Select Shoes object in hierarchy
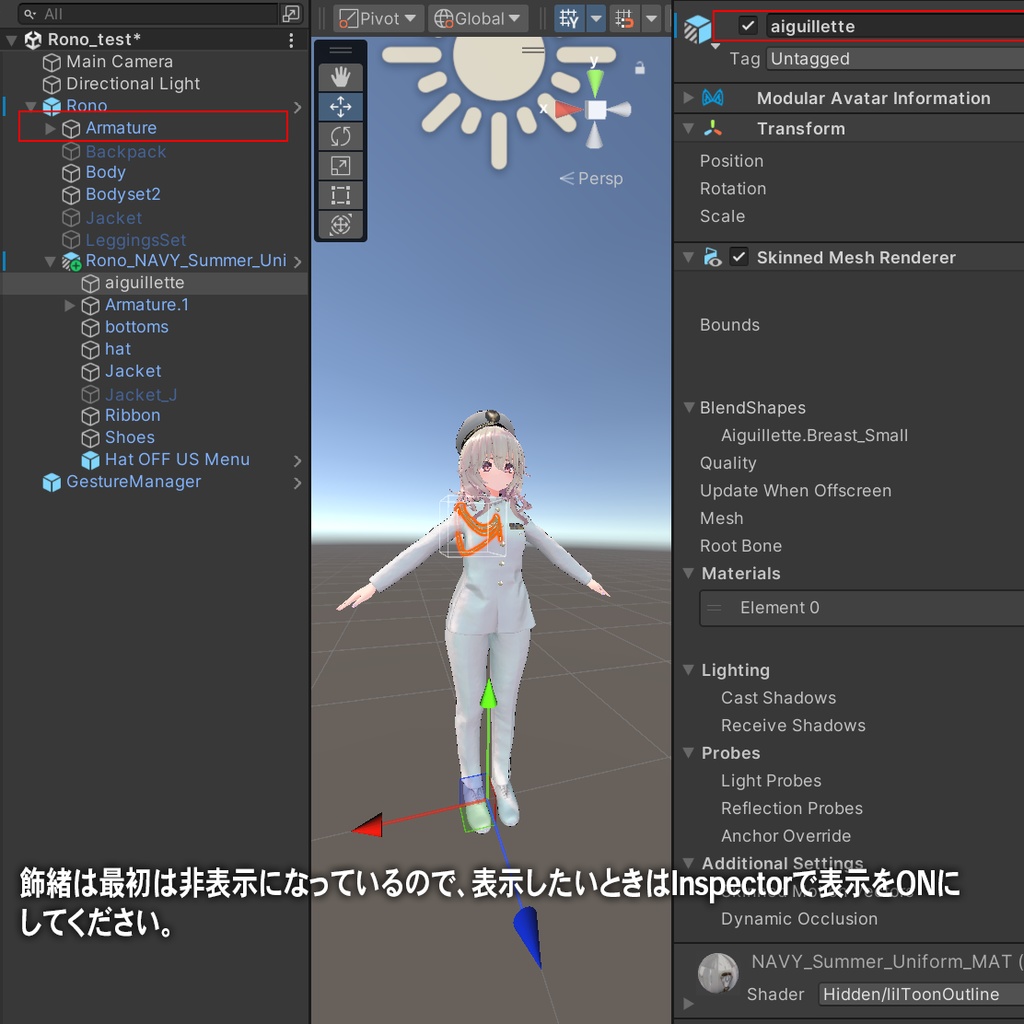Image resolution: width=1024 pixels, height=1024 pixels. coord(129,438)
